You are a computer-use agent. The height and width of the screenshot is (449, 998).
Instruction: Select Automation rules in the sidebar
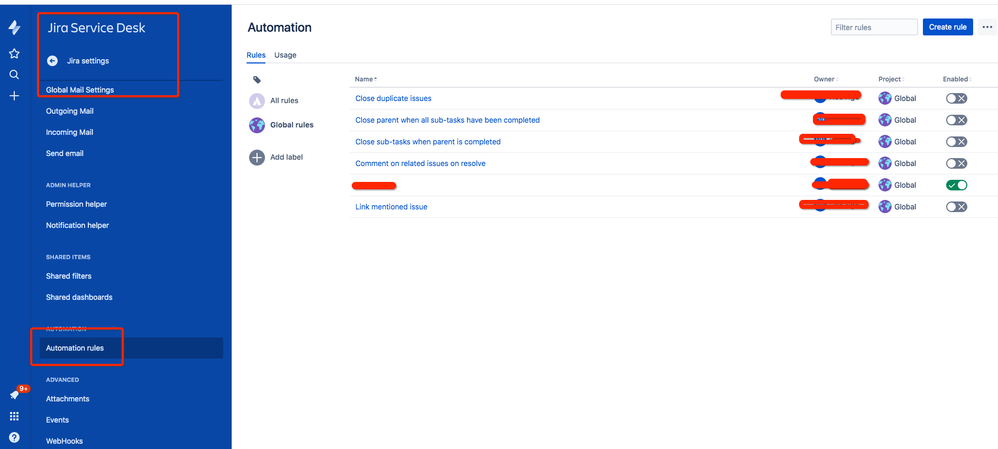coord(131,348)
